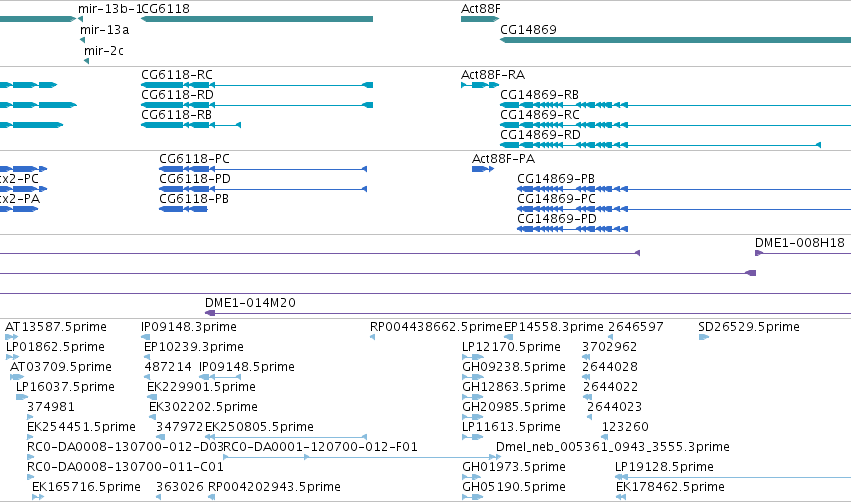This screenshot has width=851, height=502.
Task: Click the 3702962 EST label
Action: click(609, 346)
